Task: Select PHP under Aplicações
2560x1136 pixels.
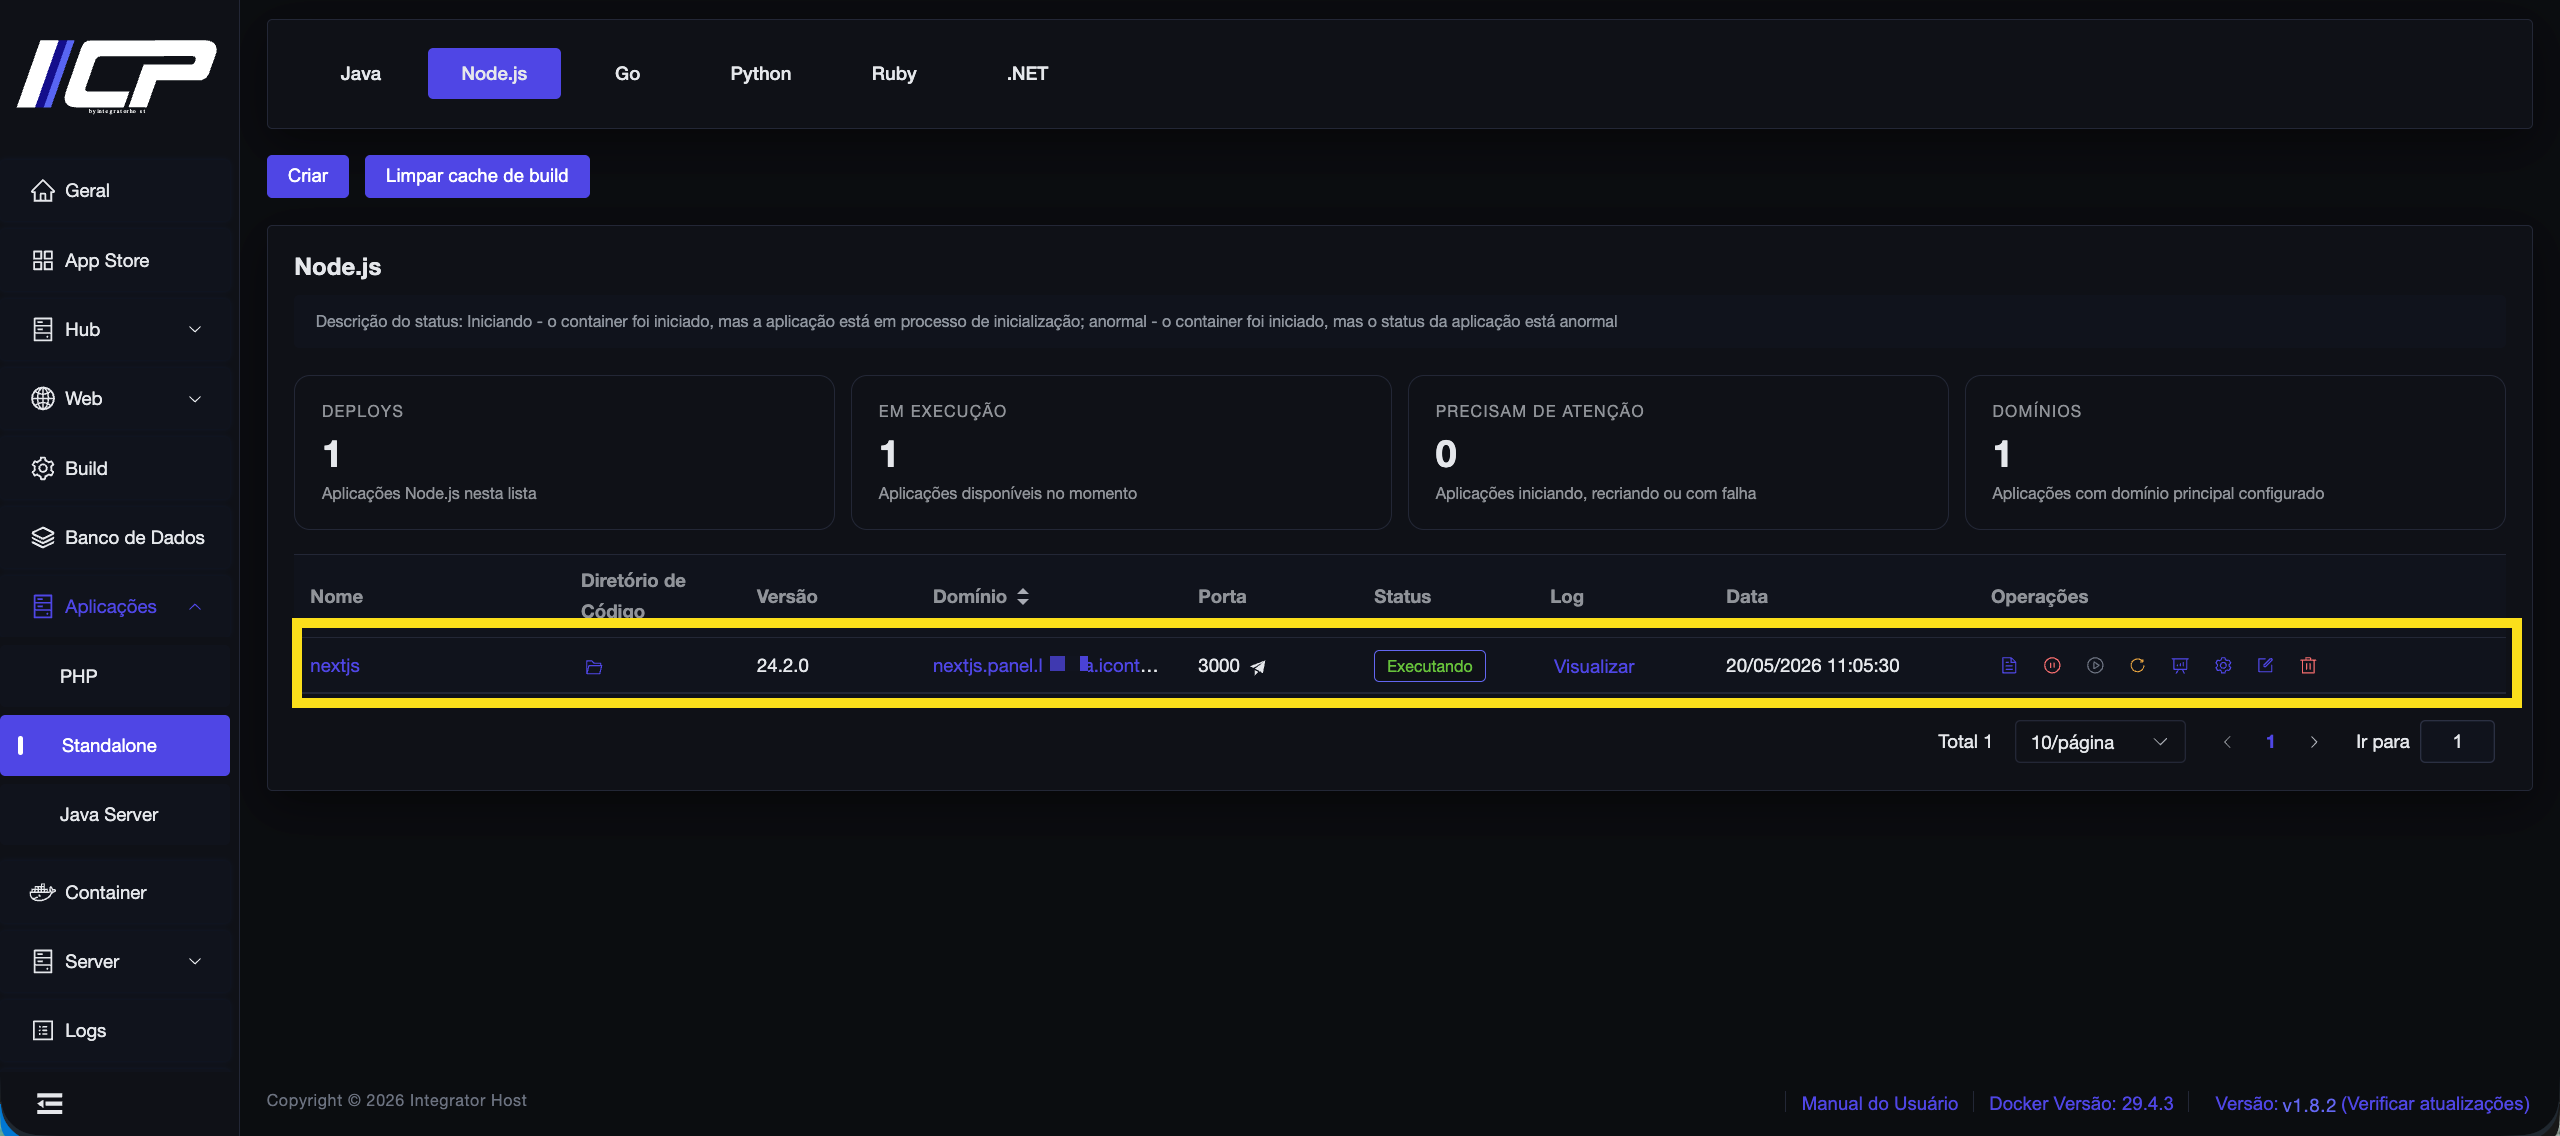Action: (78, 676)
